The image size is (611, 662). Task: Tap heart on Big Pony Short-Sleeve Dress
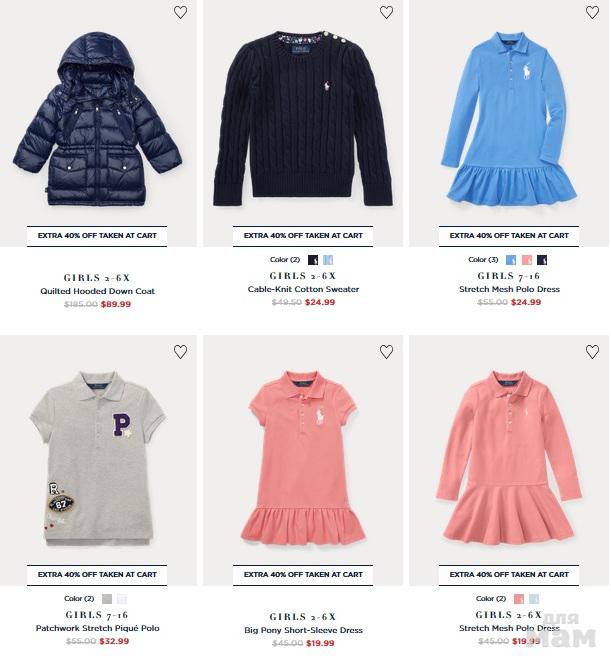(x=386, y=351)
